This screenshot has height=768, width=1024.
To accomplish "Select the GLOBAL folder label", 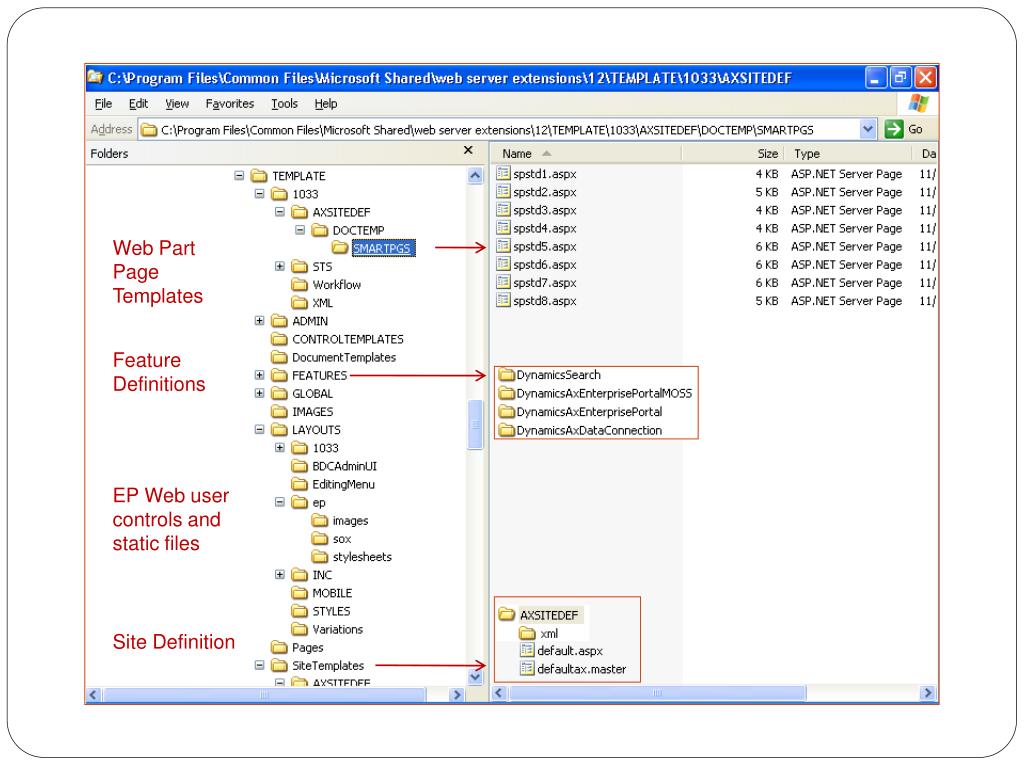I will (312, 394).
